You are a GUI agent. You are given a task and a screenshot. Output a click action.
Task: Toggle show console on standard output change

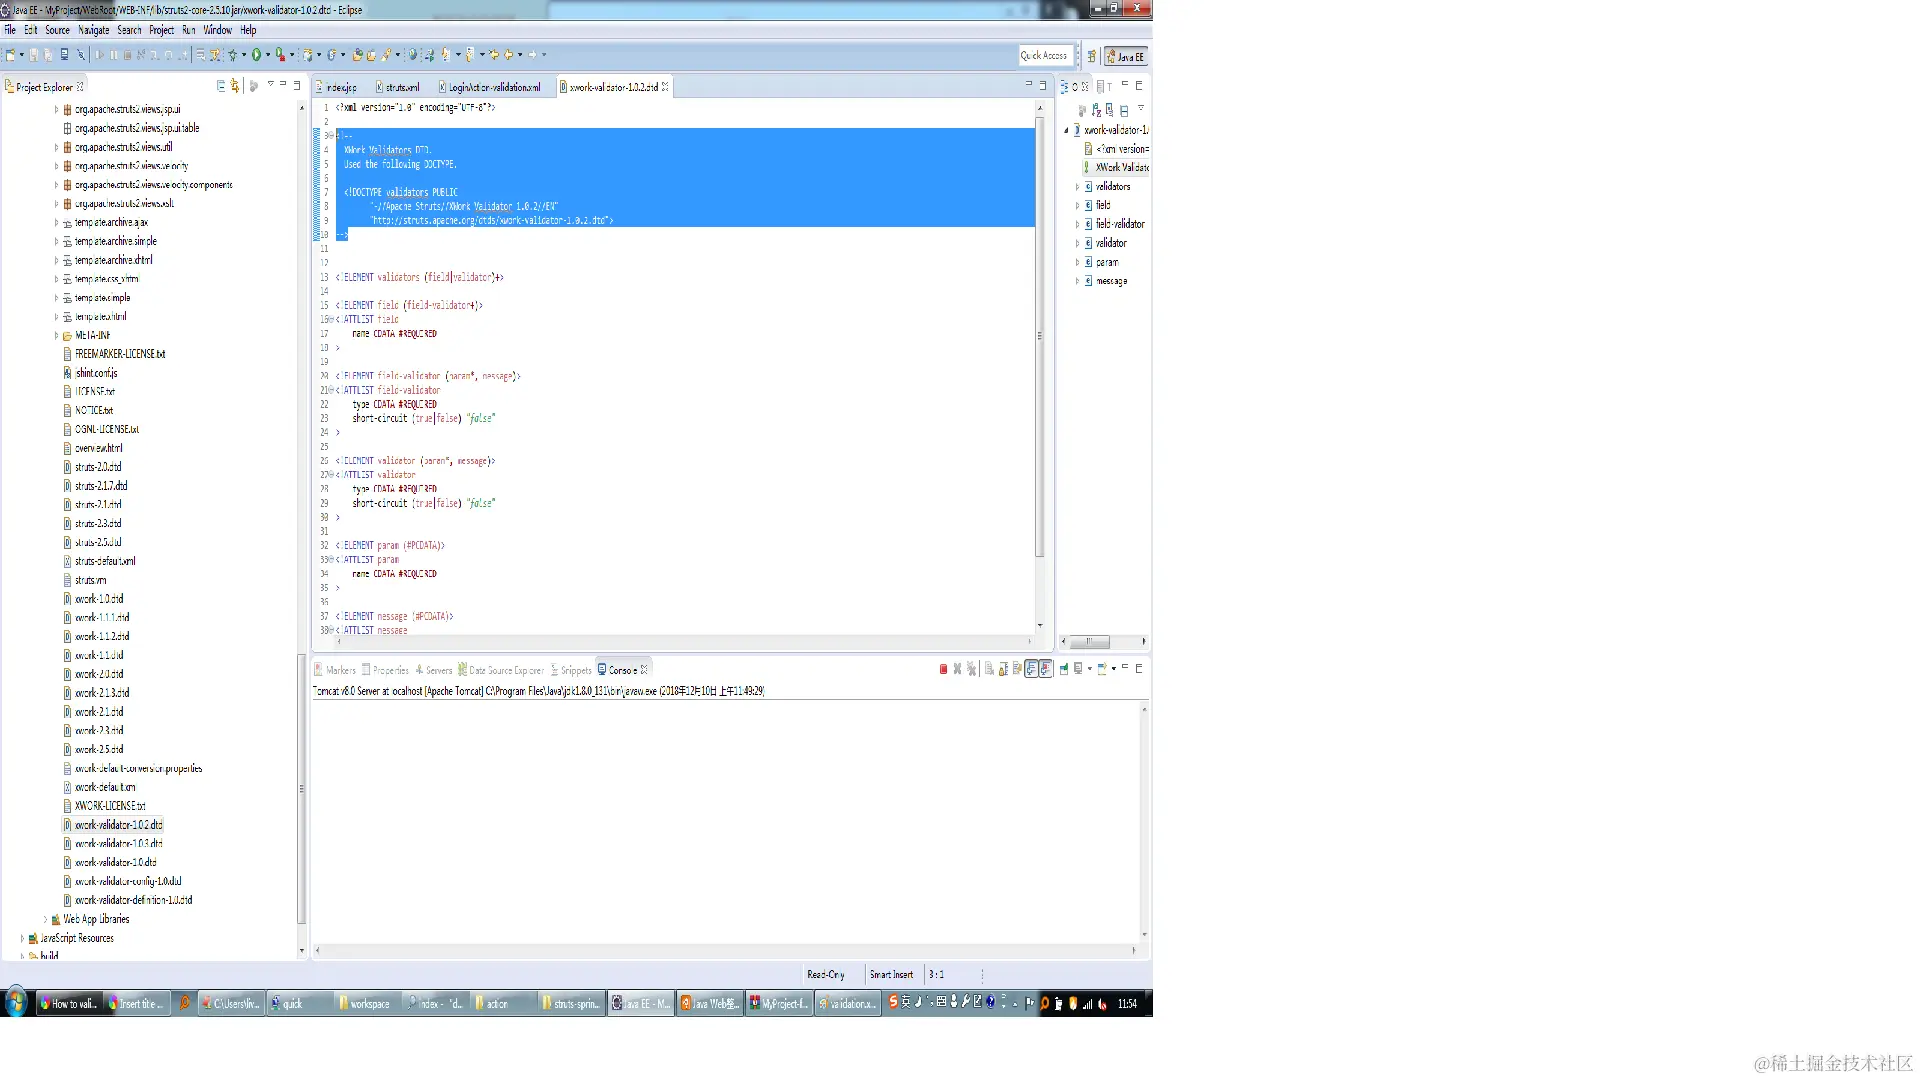click(1031, 669)
